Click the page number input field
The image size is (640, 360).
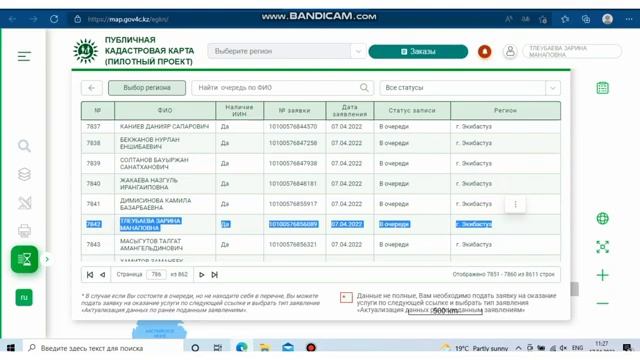click(x=156, y=275)
